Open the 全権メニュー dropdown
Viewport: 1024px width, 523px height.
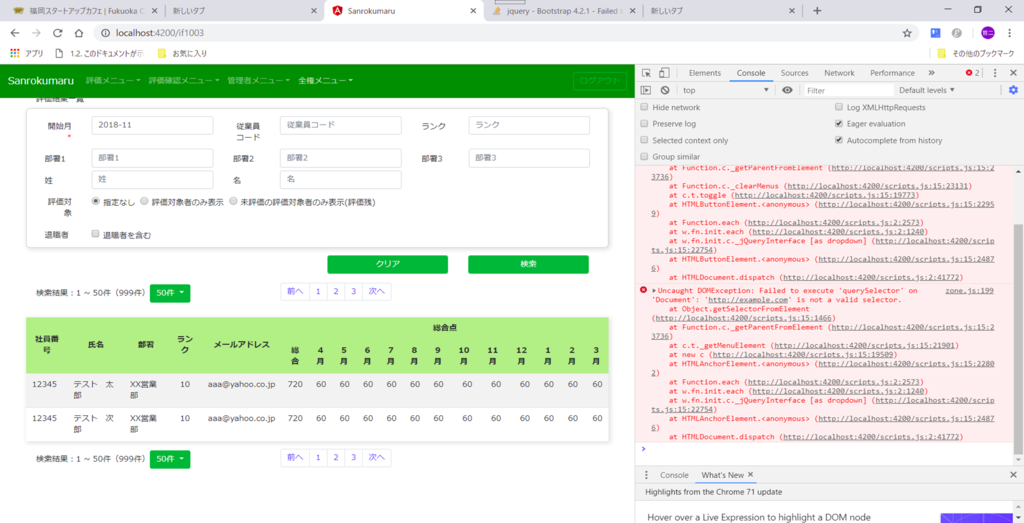point(325,80)
